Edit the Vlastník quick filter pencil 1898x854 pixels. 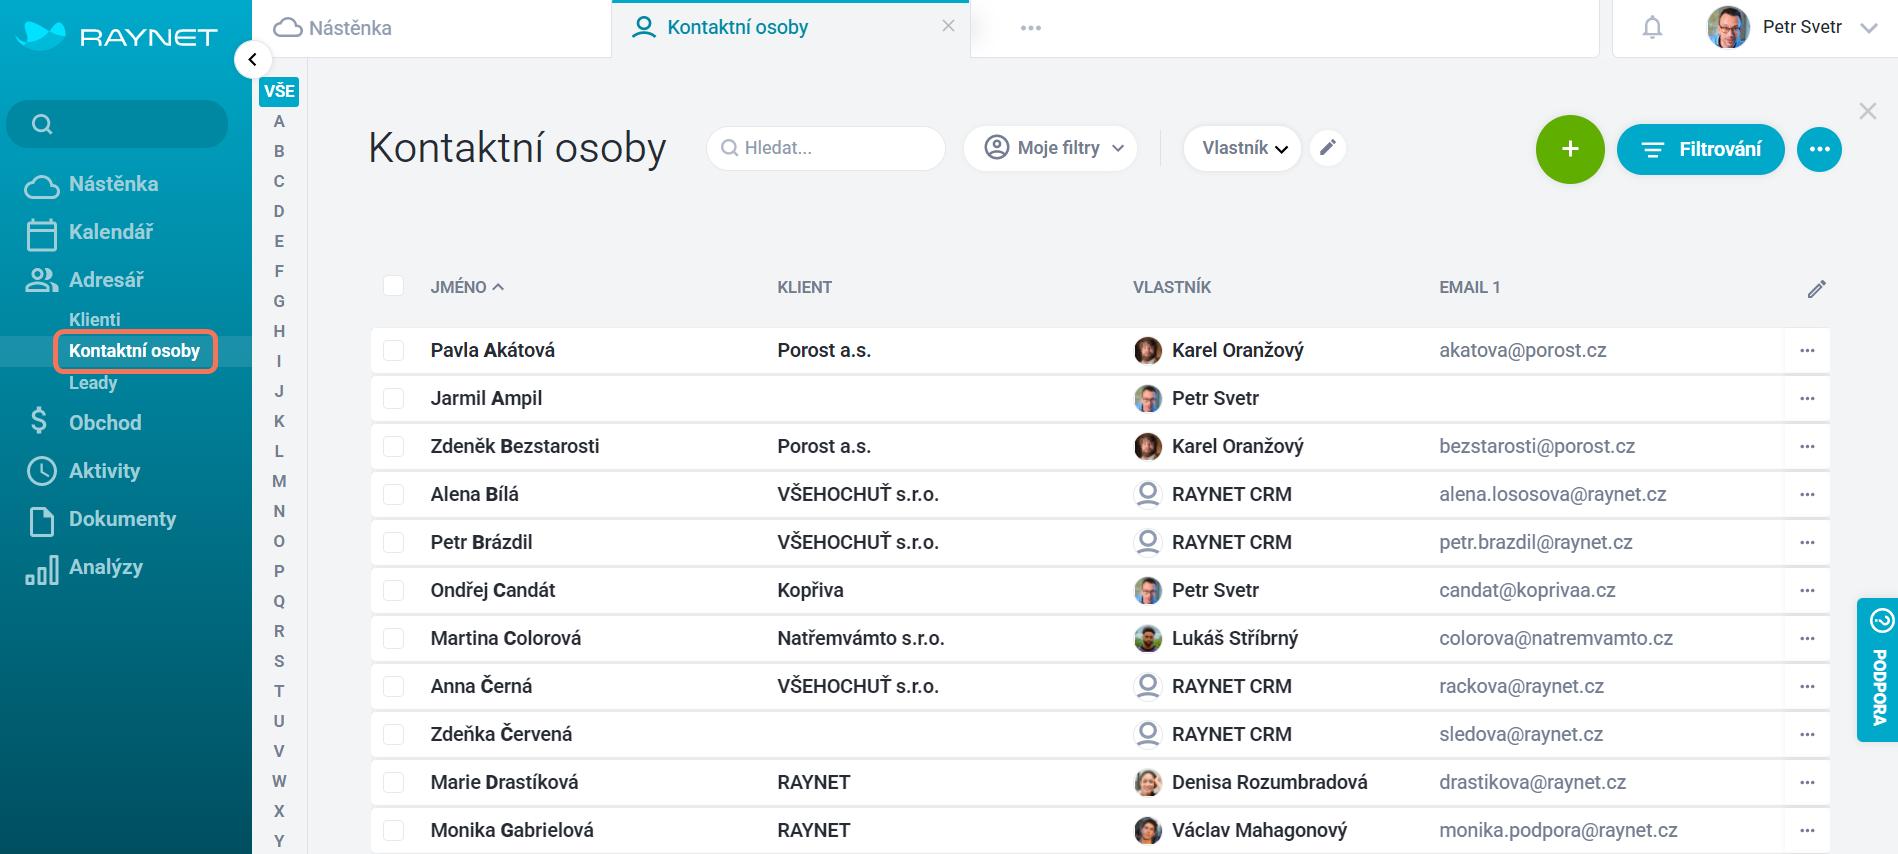(x=1327, y=148)
